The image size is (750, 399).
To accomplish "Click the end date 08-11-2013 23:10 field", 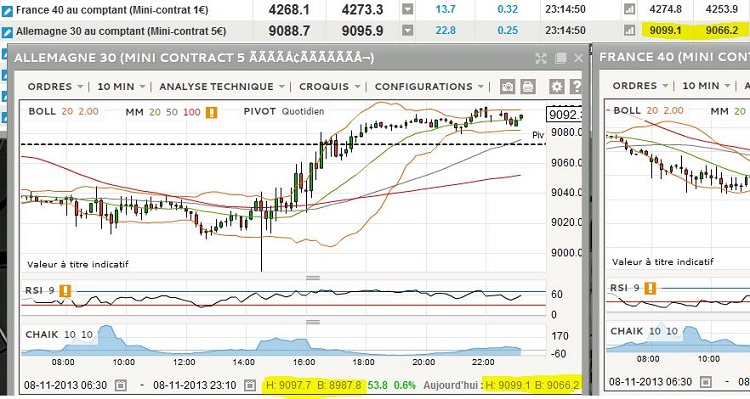I will 195,385.
